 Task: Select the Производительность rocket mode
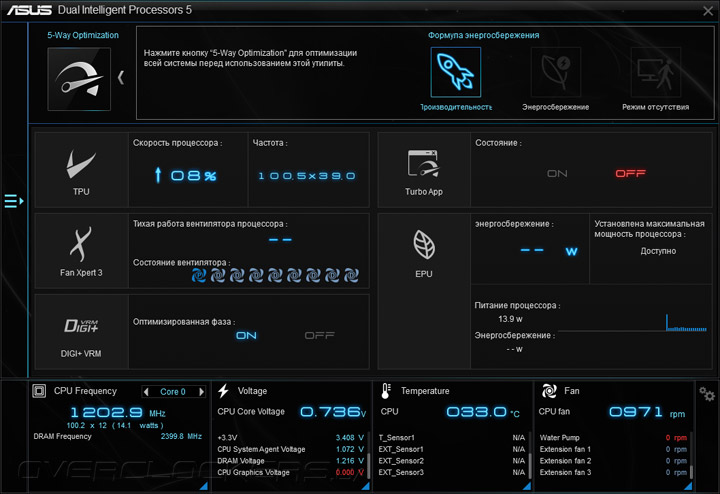(456, 72)
